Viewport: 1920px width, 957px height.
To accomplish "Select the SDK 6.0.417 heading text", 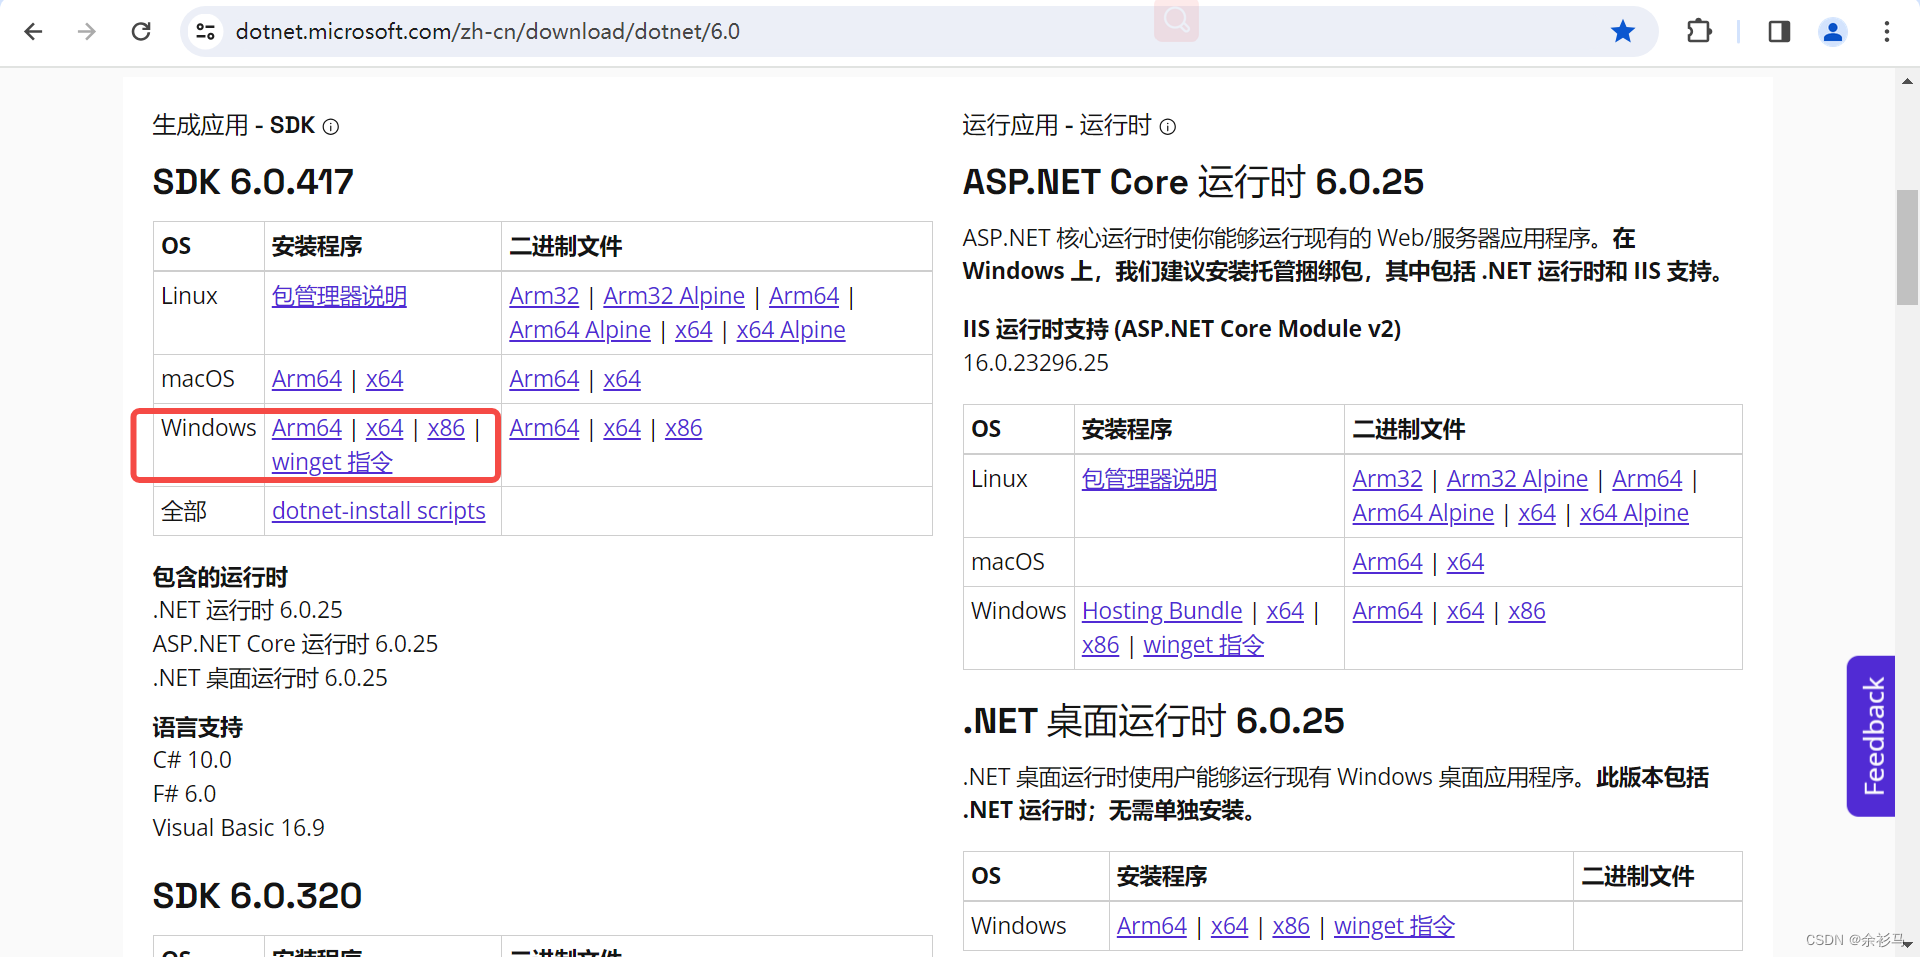I will (x=253, y=182).
